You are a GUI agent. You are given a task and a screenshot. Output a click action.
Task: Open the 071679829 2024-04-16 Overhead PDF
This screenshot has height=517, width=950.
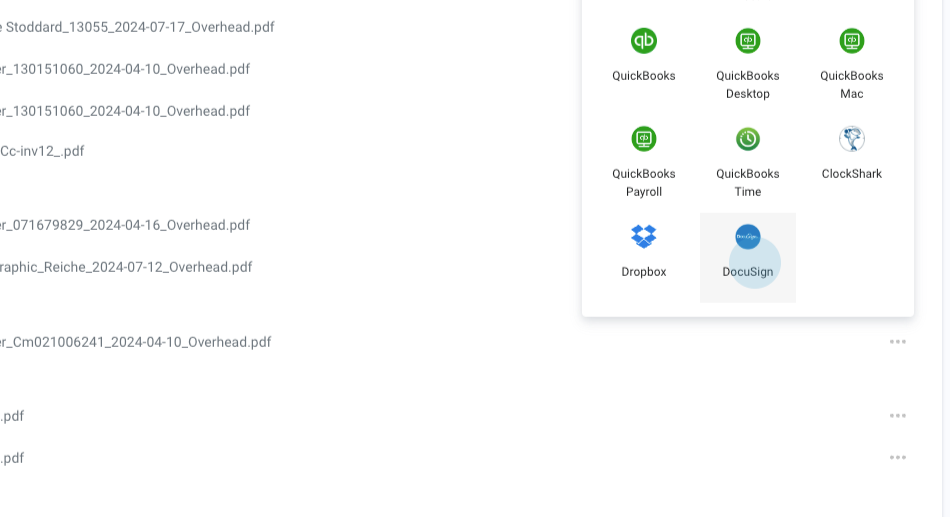pos(125,225)
